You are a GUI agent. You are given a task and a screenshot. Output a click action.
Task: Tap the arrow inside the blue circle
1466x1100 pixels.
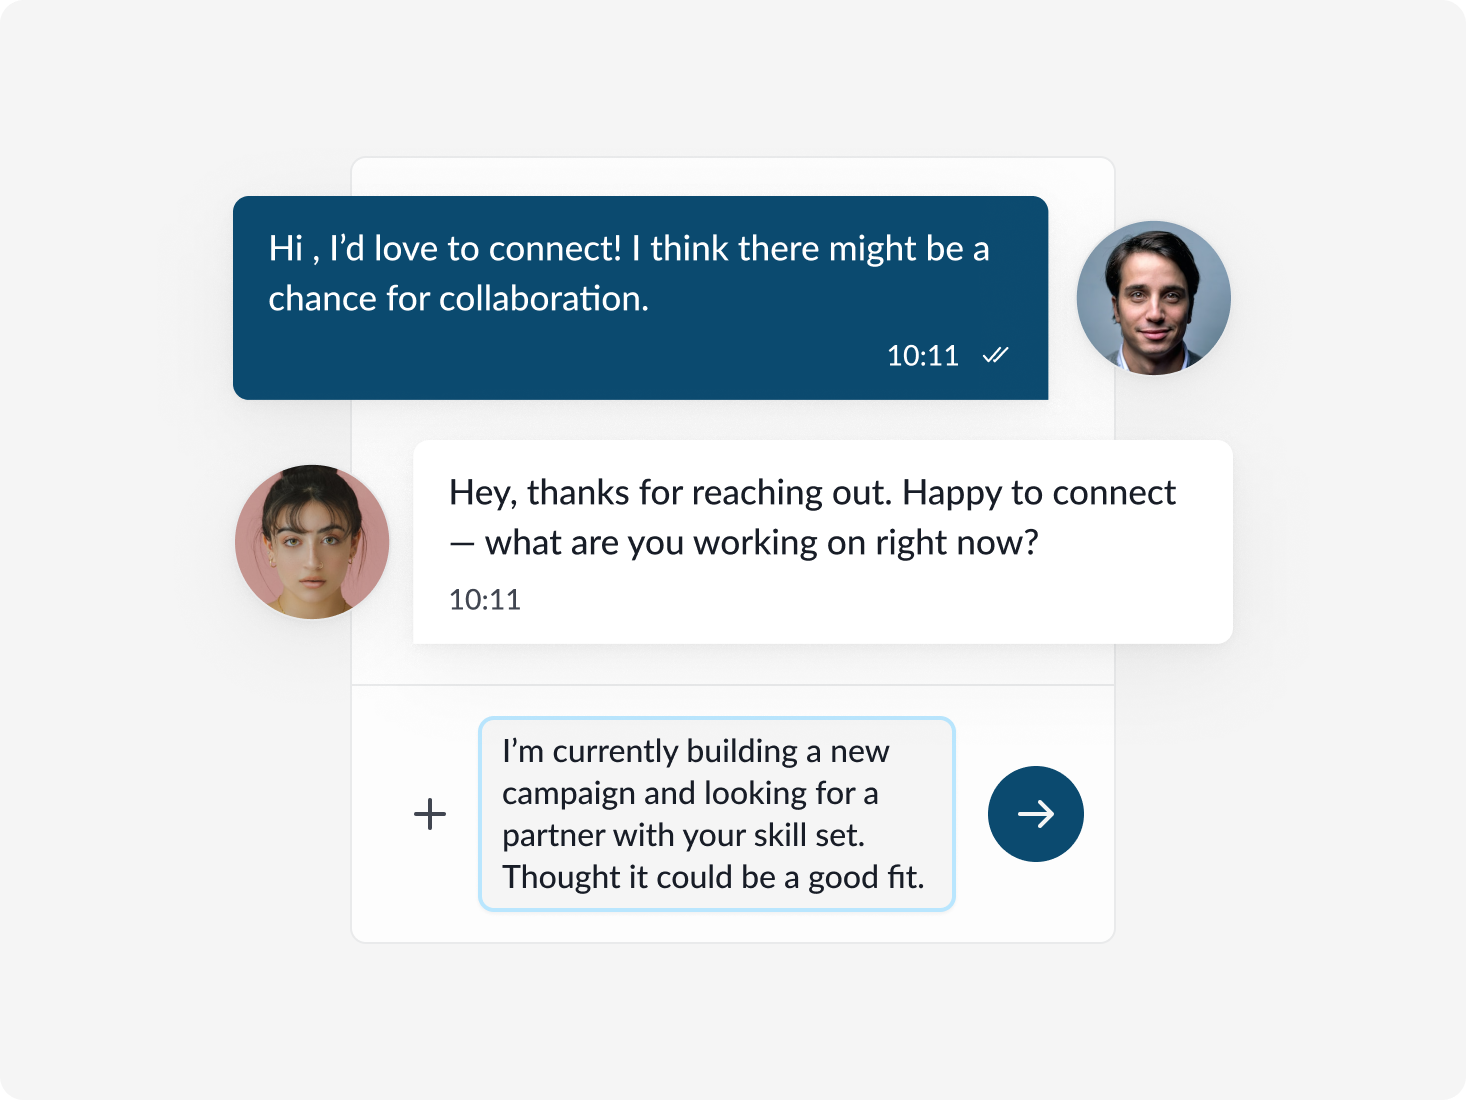(1035, 814)
